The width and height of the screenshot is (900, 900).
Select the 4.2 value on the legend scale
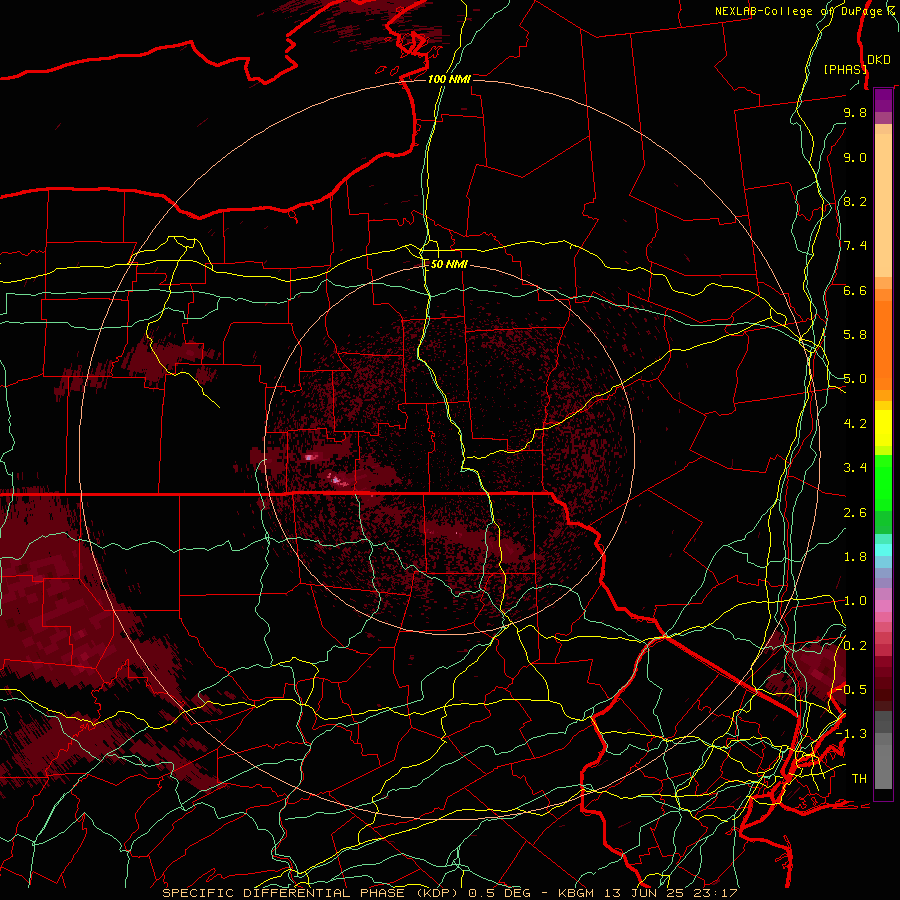pyautogui.click(x=855, y=424)
